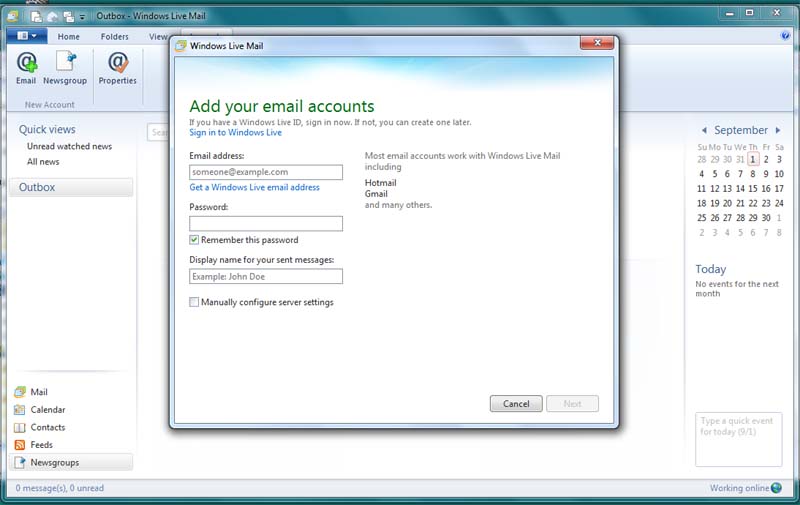This screenshot has height=505, width=800.
Task: Select Unread watched news quick view
Action: coord(69,146)
